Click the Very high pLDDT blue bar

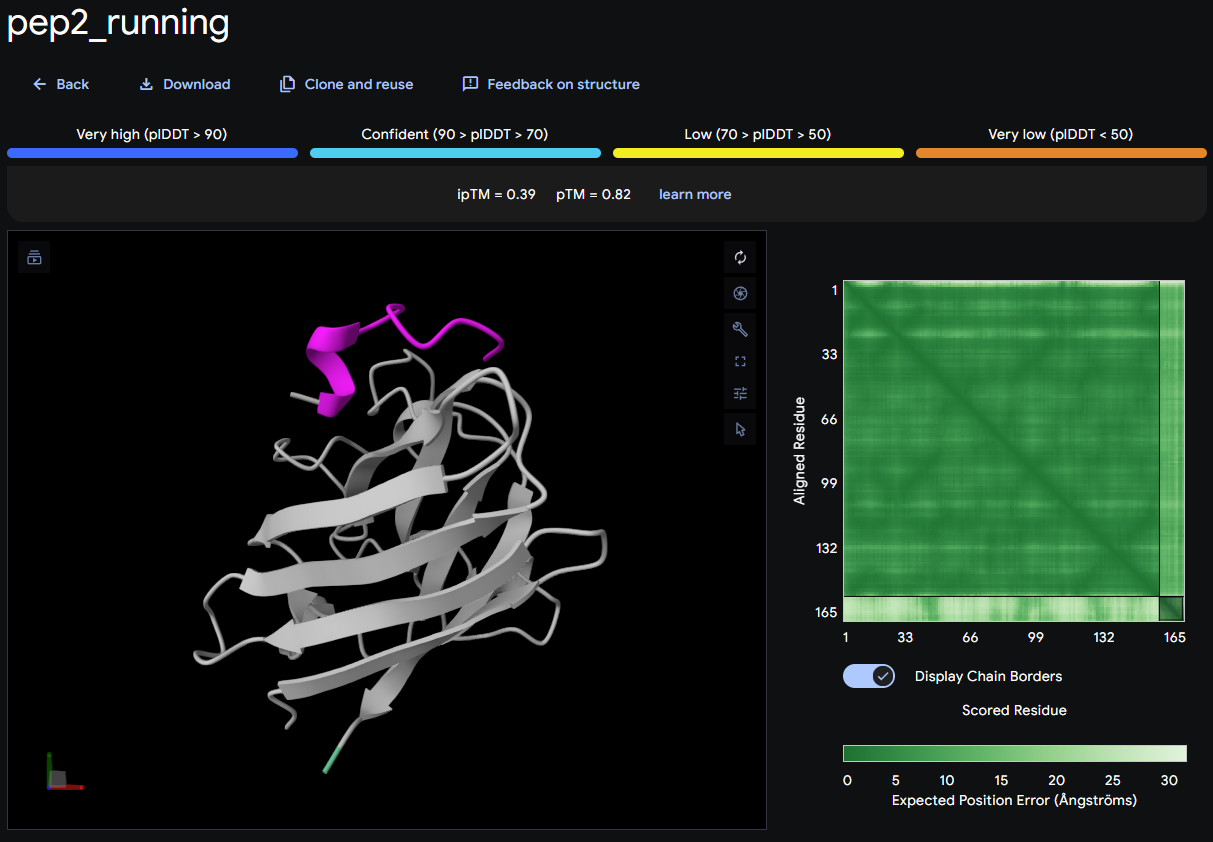click(152, 153)
